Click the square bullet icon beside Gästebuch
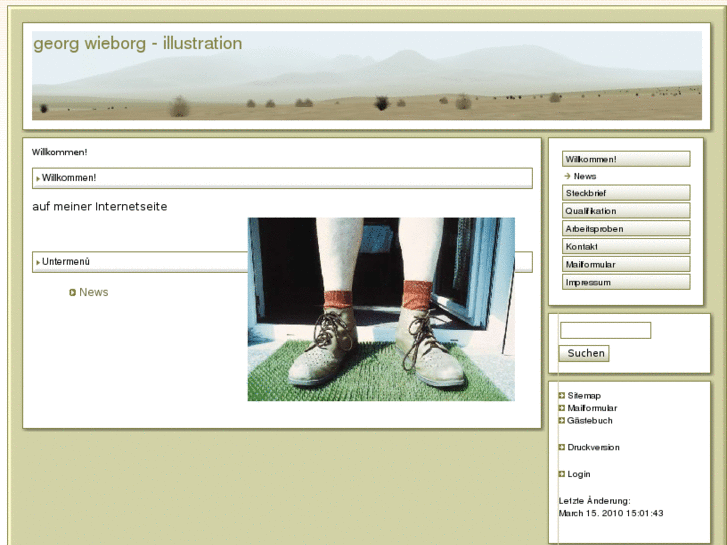 click(x=561, y=421)
